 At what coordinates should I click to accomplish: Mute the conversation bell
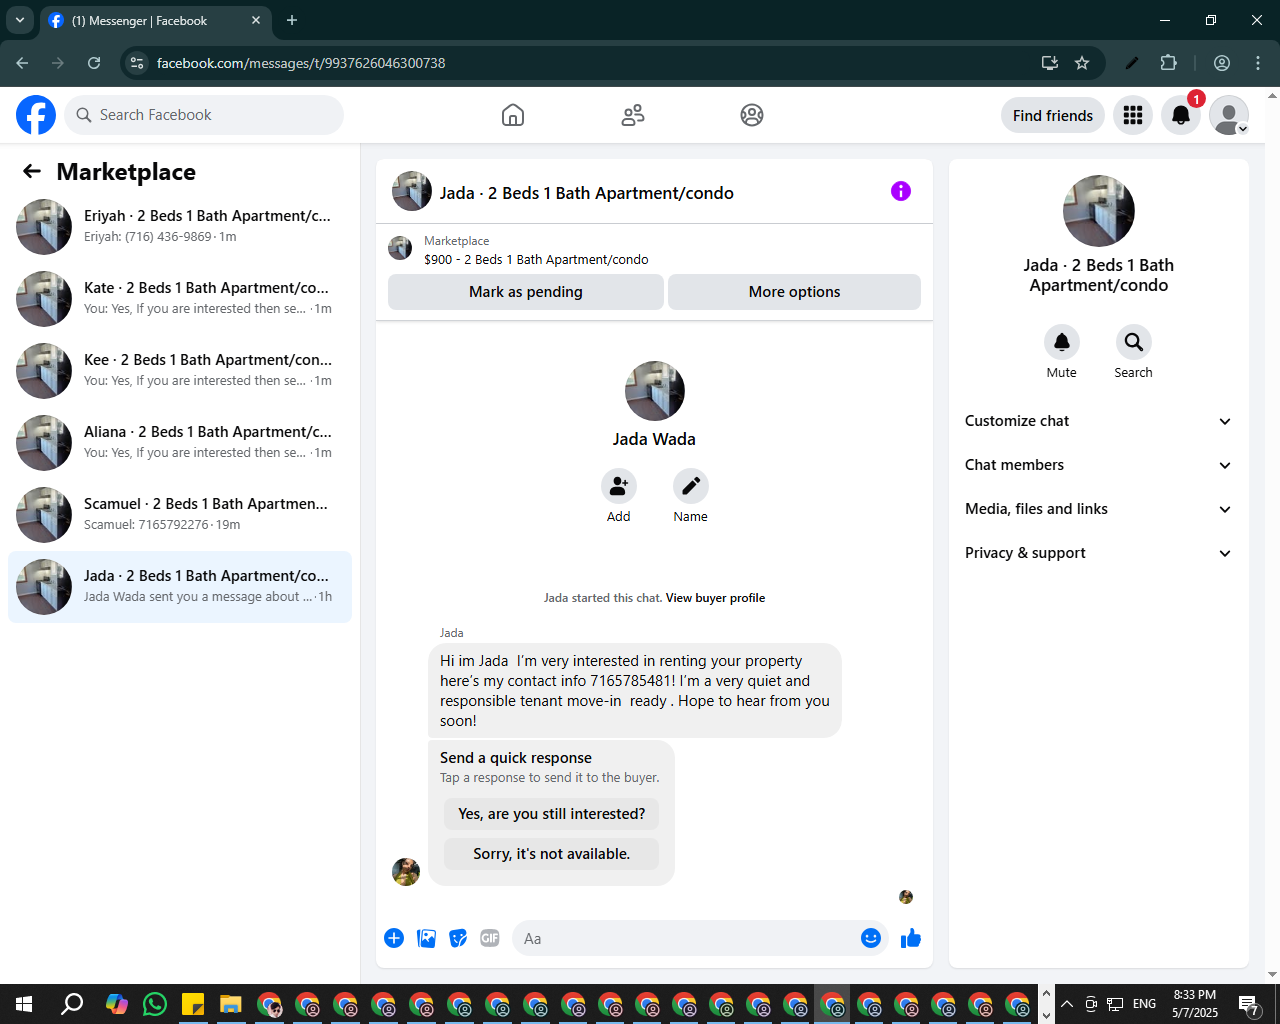point(1062,342)
